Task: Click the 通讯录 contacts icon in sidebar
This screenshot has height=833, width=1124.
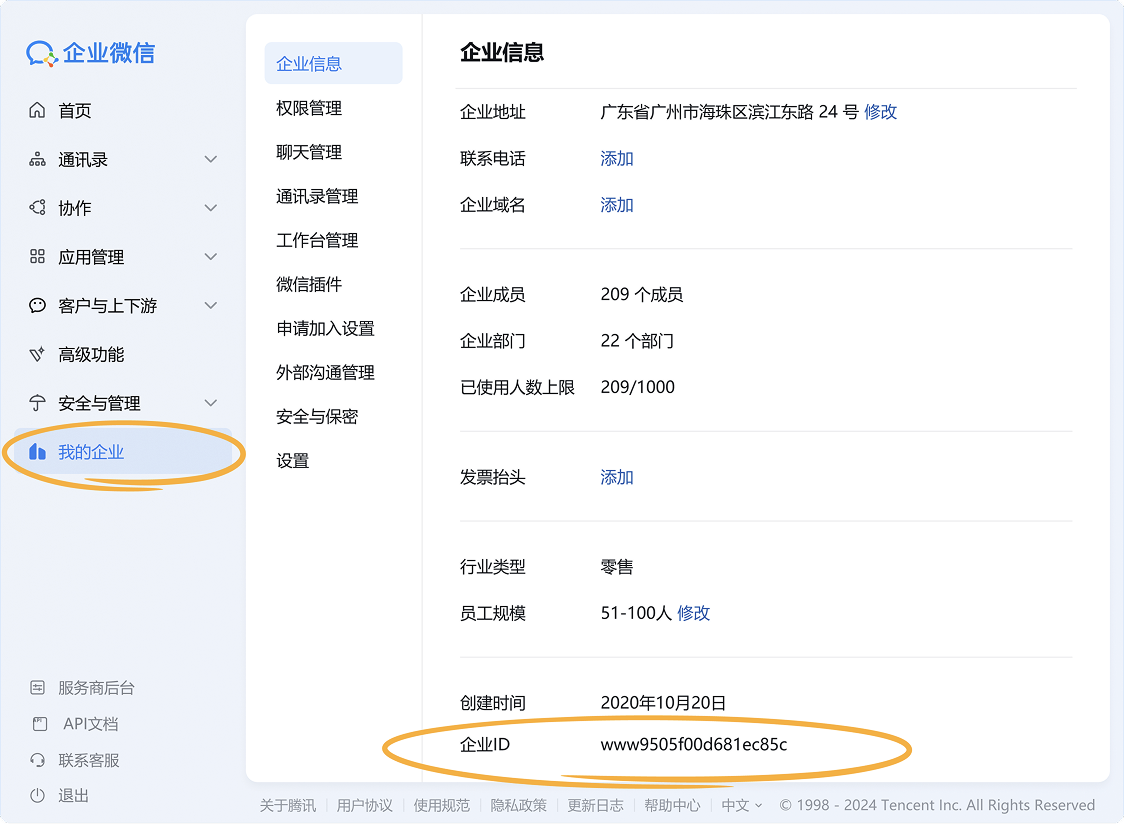Action: coord(37,159)
